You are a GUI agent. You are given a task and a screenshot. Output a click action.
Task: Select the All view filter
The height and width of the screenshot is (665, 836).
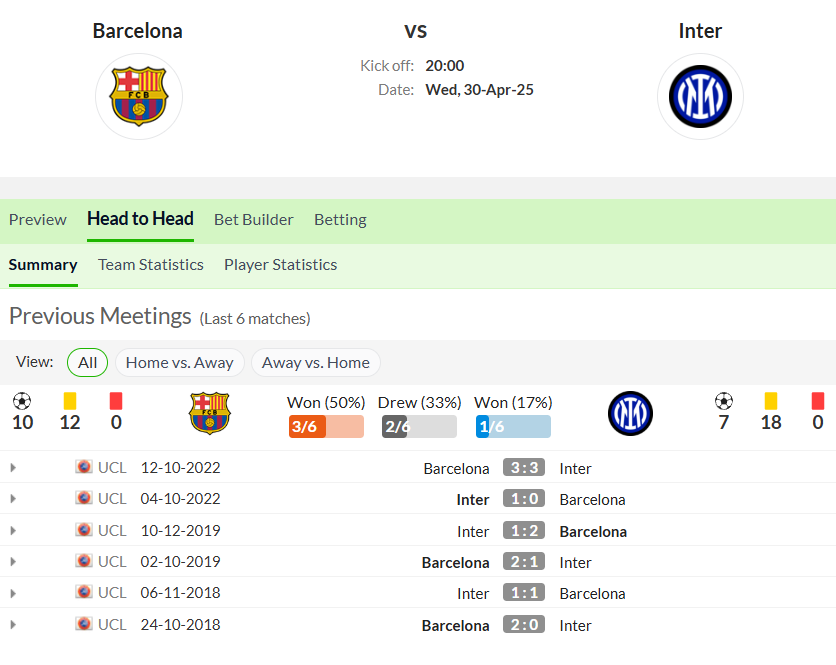pos(87,363)
